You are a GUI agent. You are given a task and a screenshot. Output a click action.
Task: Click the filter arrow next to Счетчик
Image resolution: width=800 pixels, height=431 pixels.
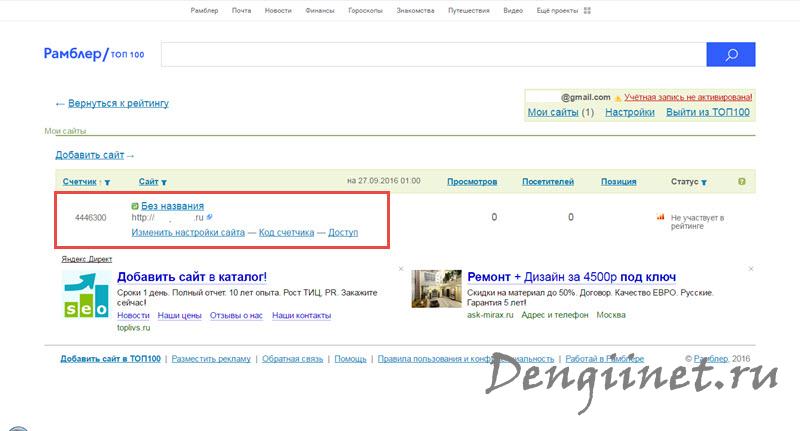(107, 182)
